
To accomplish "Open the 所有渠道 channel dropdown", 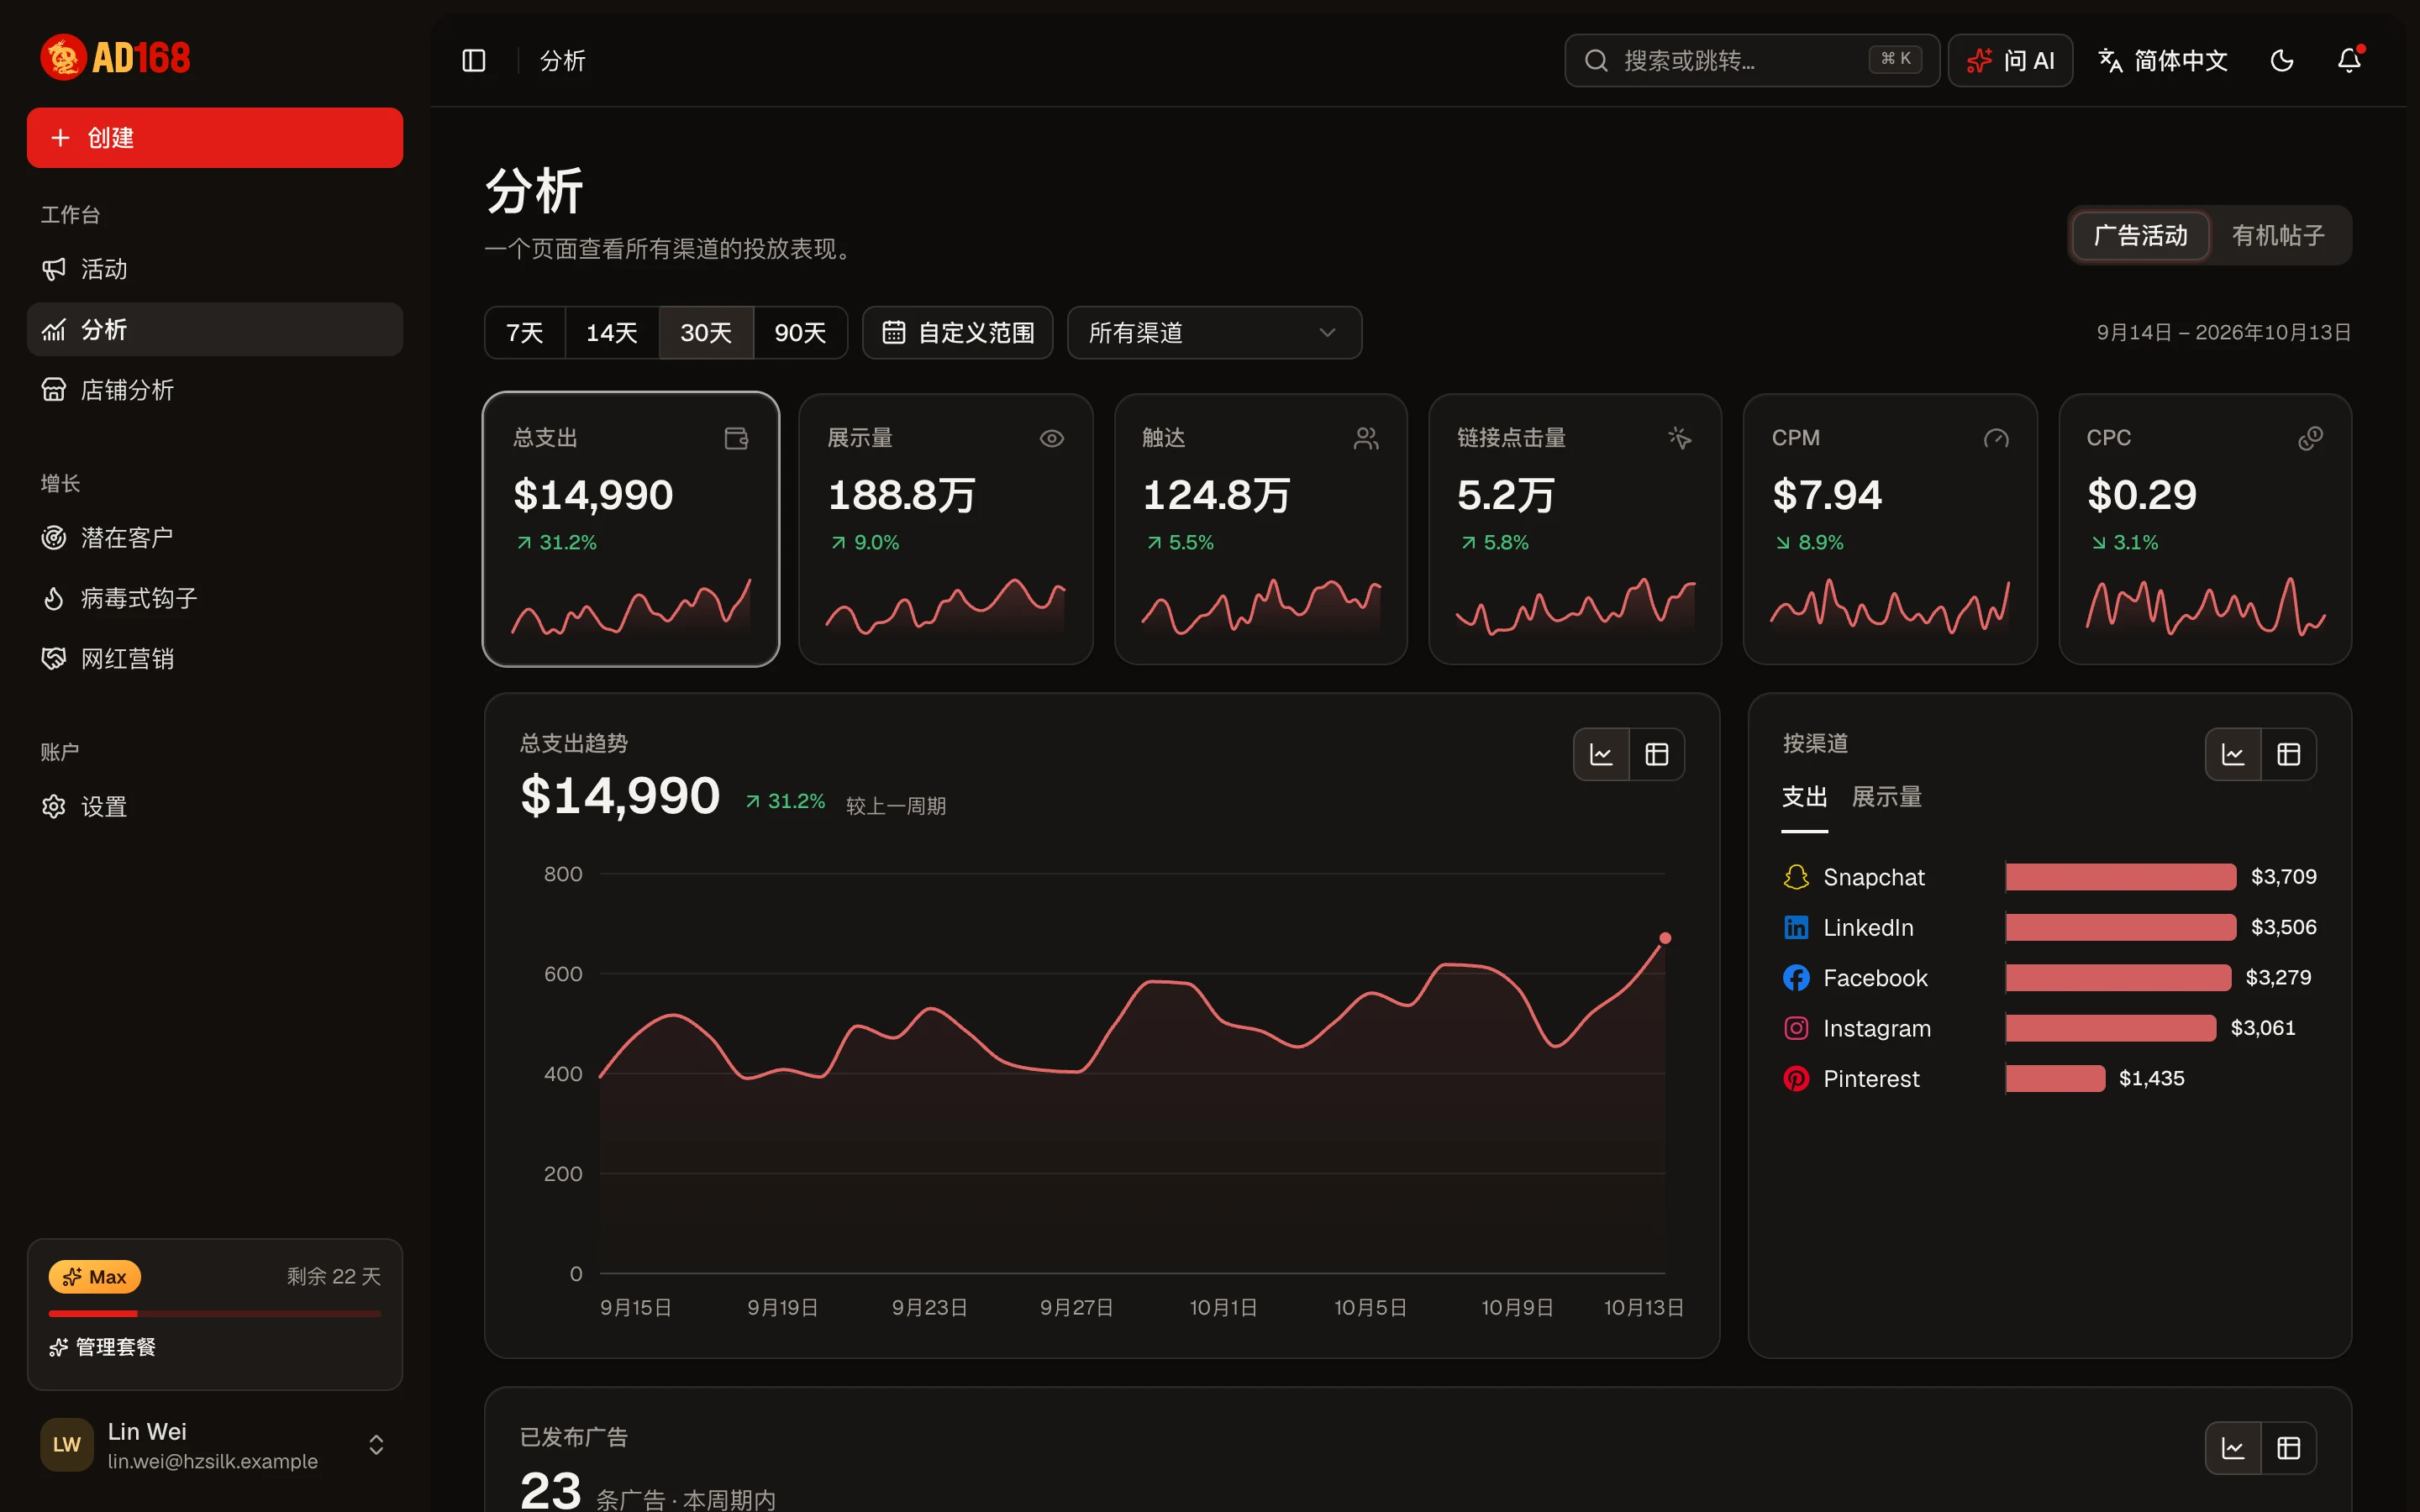I will (1214, 333).
